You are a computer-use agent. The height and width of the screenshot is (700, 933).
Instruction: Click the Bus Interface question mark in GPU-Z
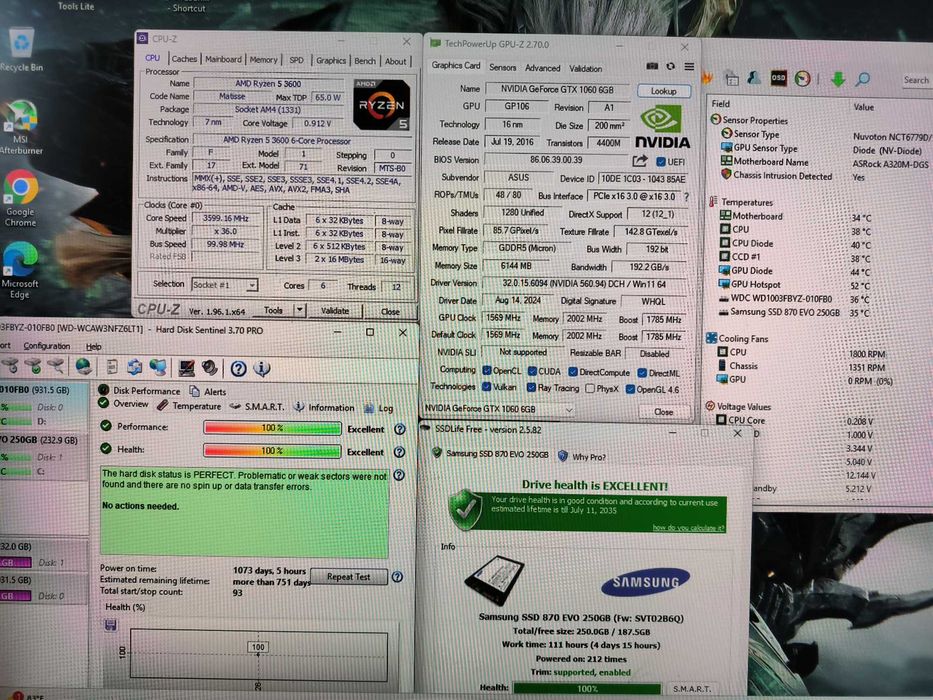click(x=687, y=196)
